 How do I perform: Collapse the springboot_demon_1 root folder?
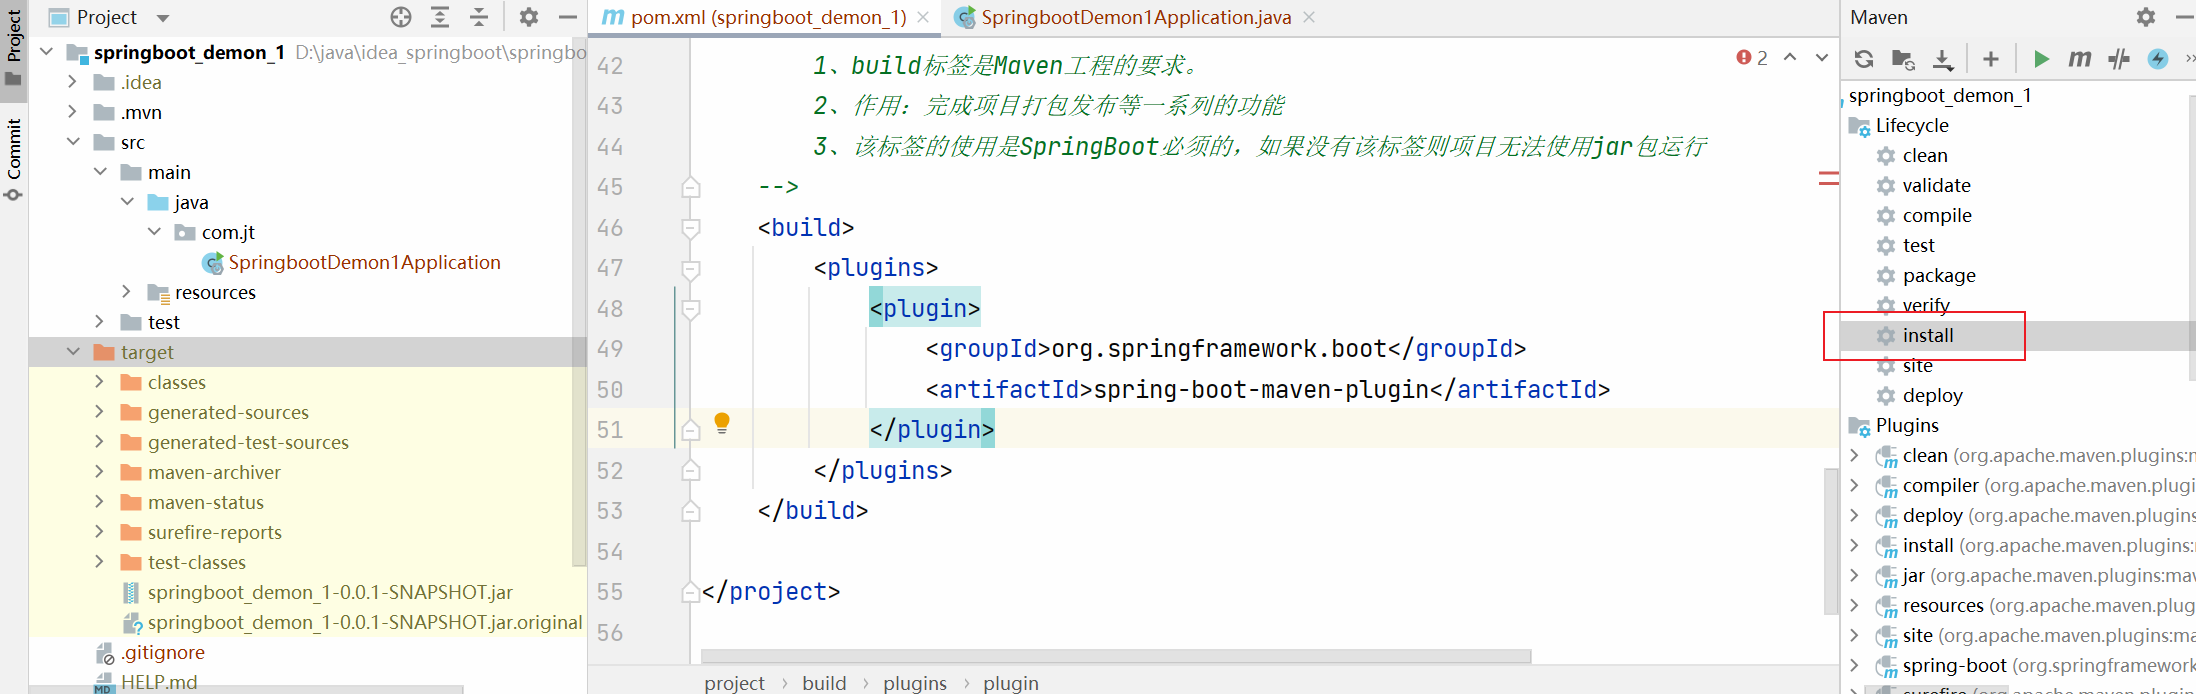[46, 51]
